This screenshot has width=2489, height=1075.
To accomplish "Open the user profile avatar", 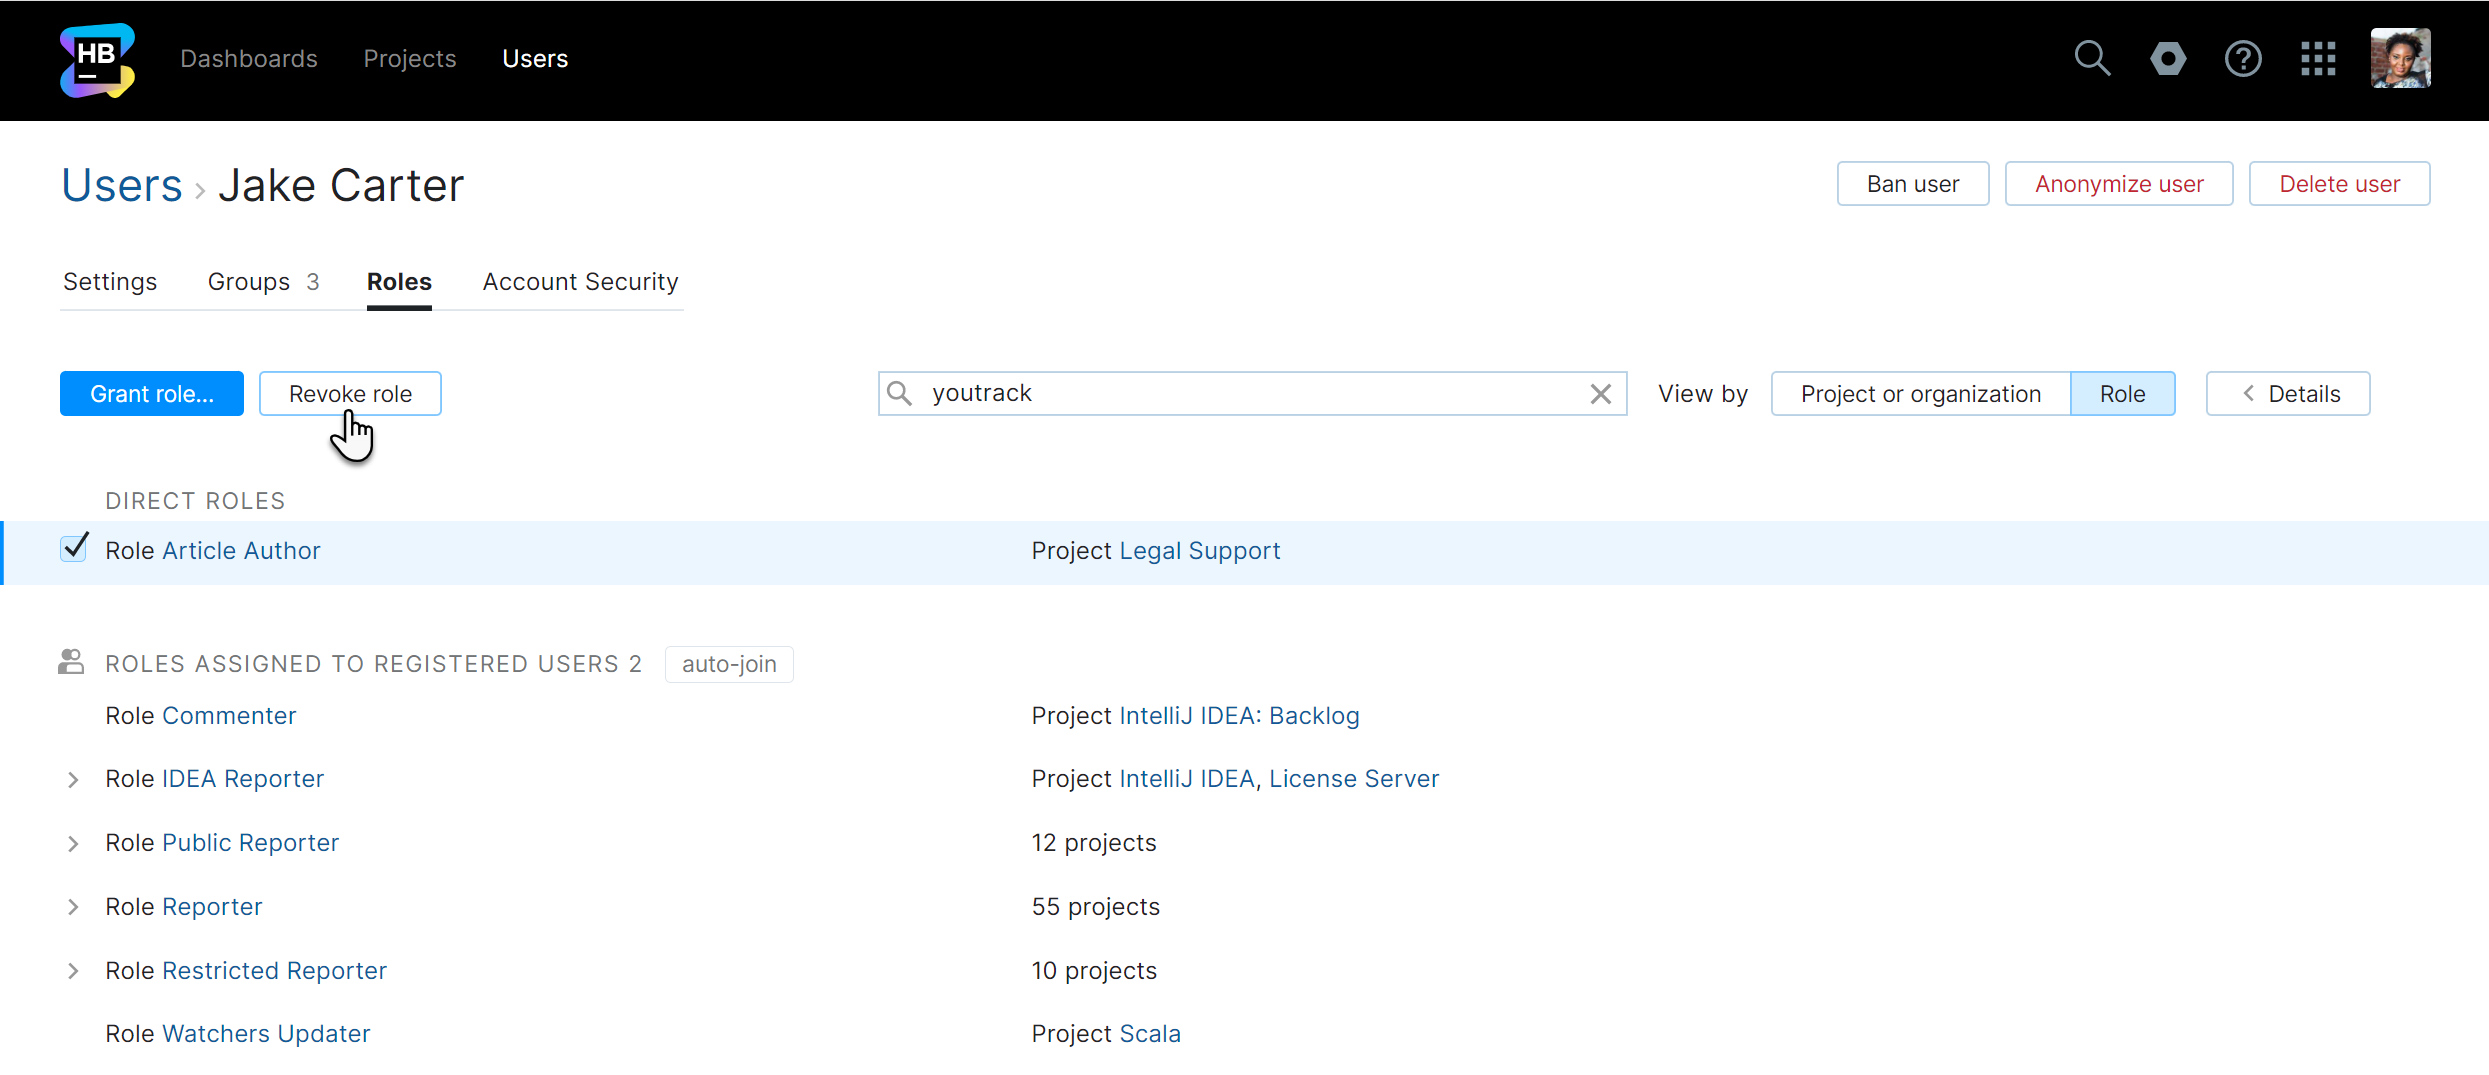I will point(2400,59).
